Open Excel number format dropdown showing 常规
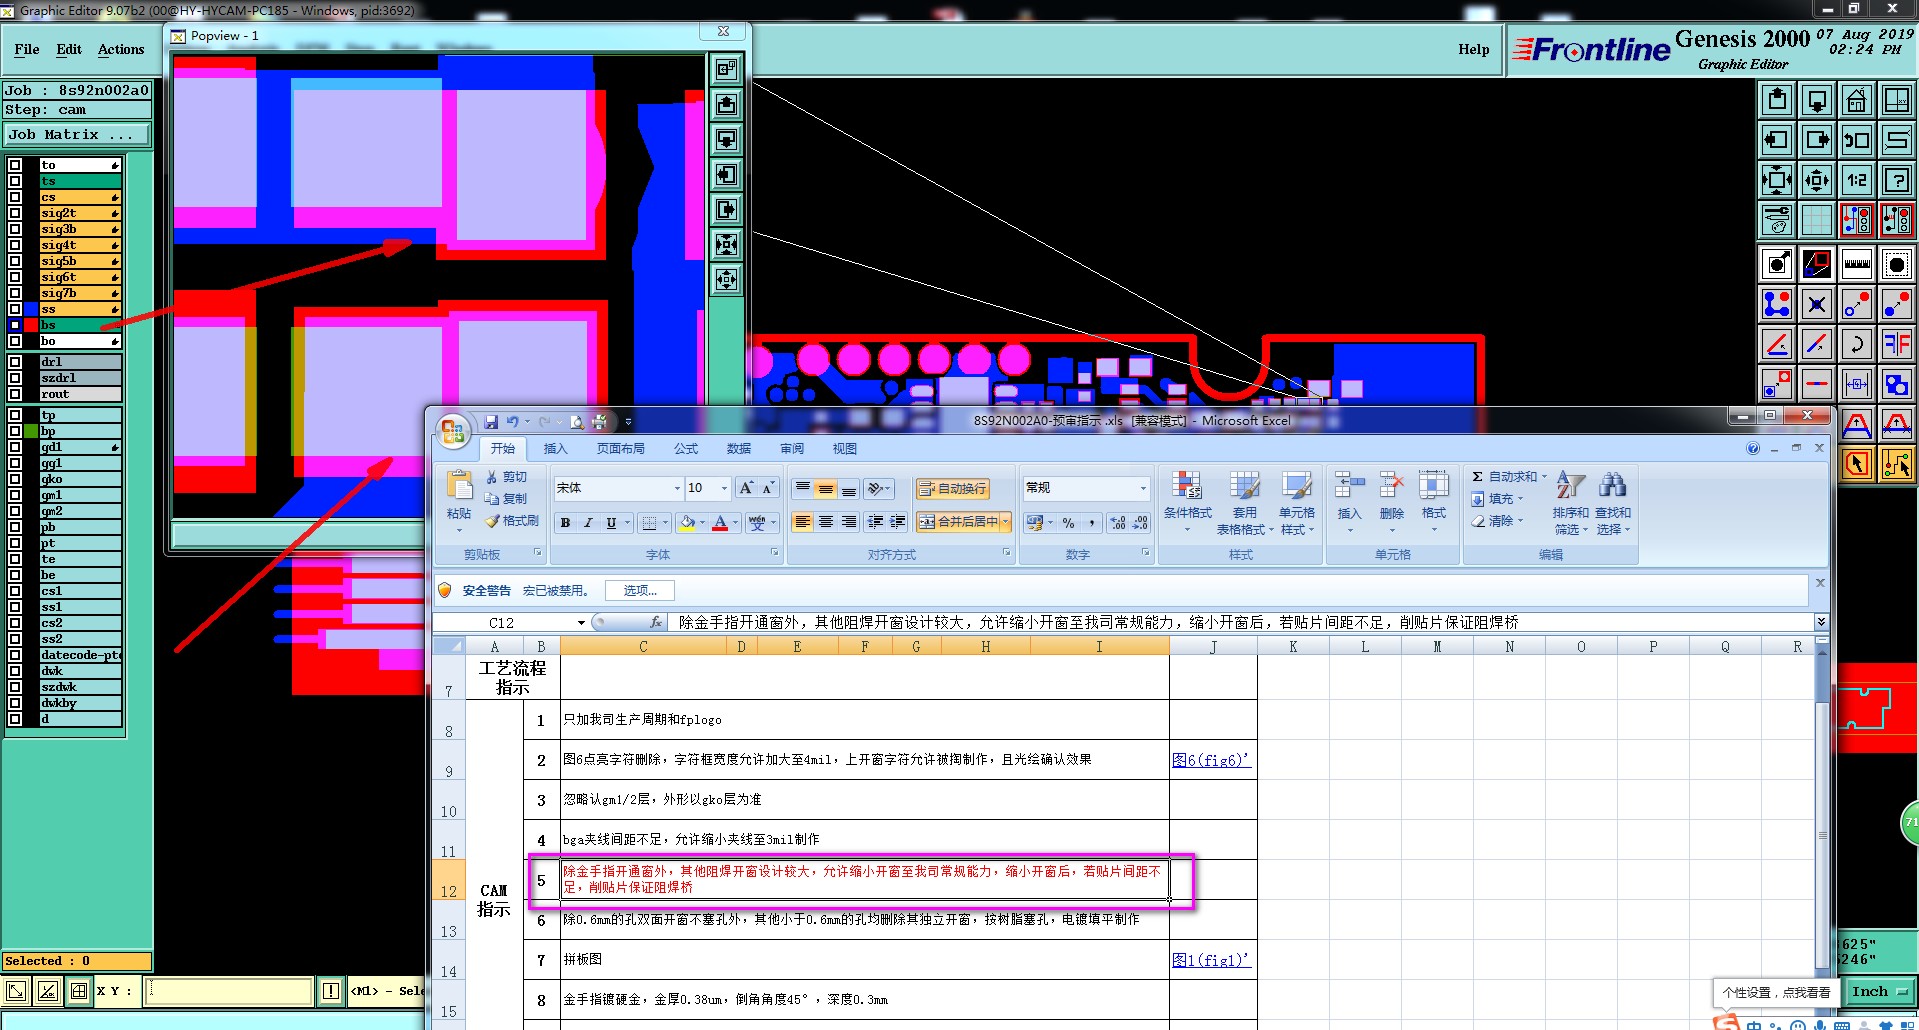The height and width of the screenshot is (1030, 1919). pyautogui.click(x=1143, y=488)
